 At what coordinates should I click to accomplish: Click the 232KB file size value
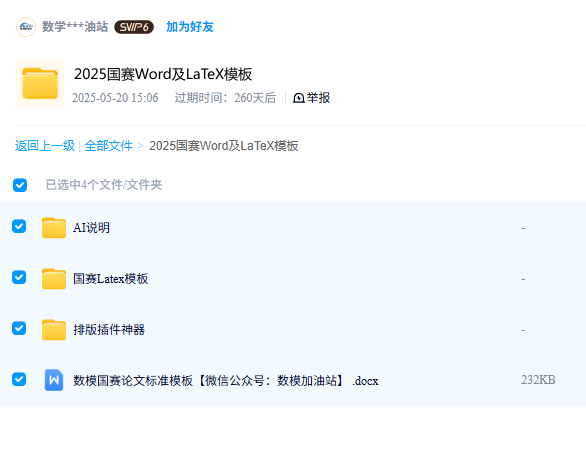[x=538, y=380]
